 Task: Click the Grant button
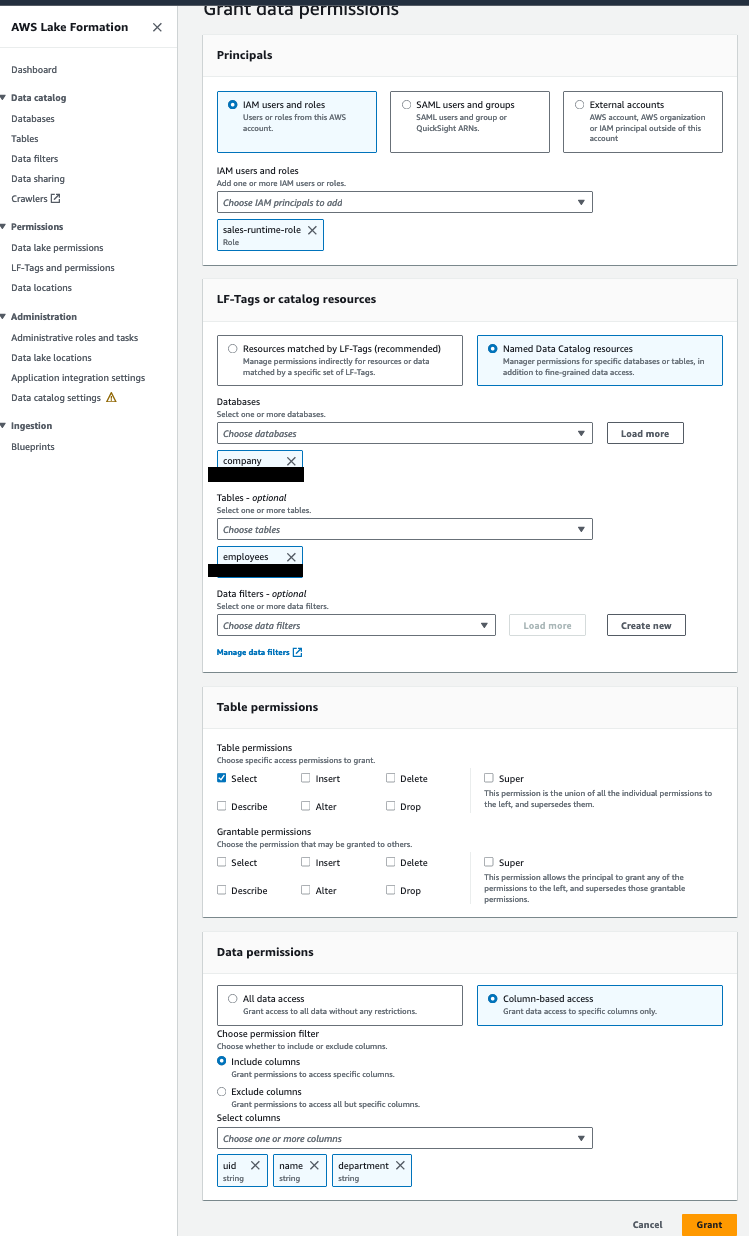click(x=709, y=1224)
